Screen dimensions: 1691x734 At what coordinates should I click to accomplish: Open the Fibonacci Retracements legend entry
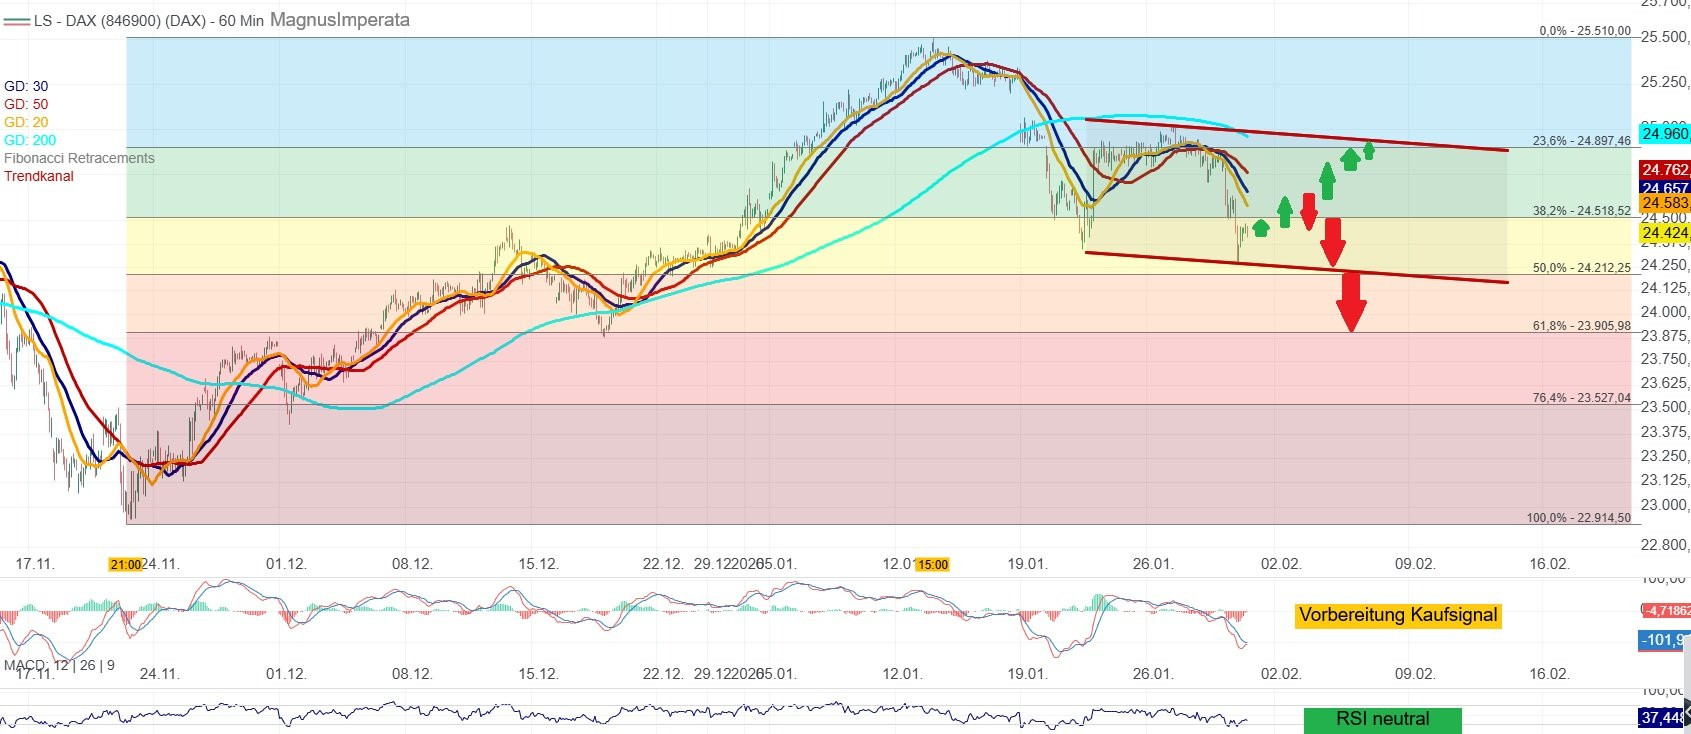tap(79, 158)
